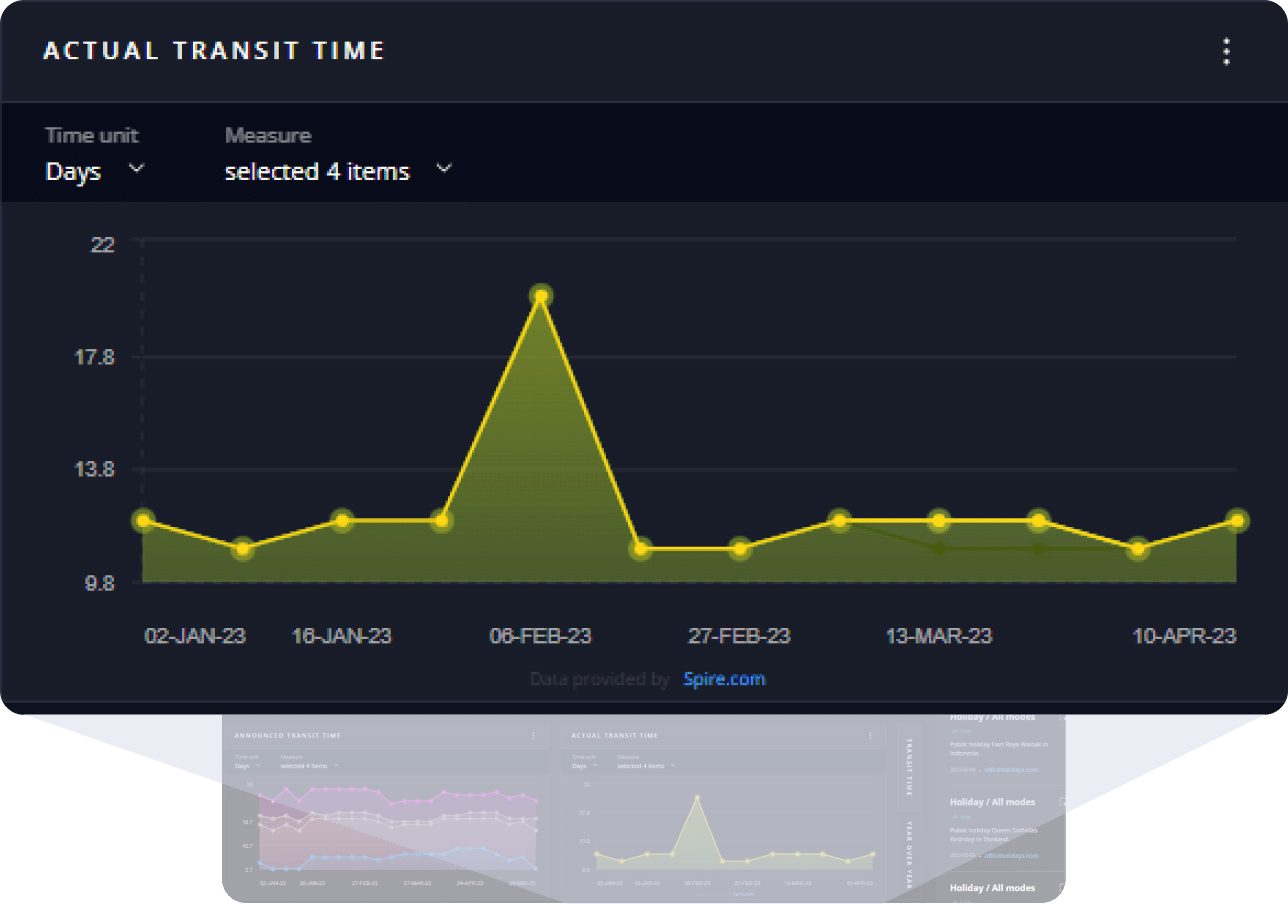Expand the large Time unit Days dropdown
The height and width of the screenshot is (904, 1288).
click(x=95, y=171)
